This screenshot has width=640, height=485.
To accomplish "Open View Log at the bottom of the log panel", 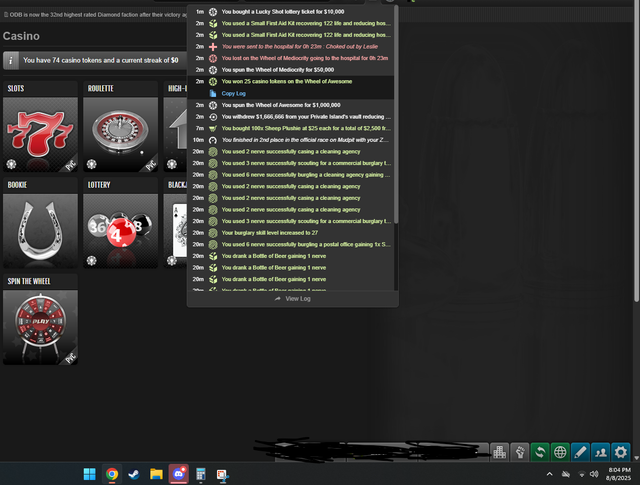I will (293, 299).
